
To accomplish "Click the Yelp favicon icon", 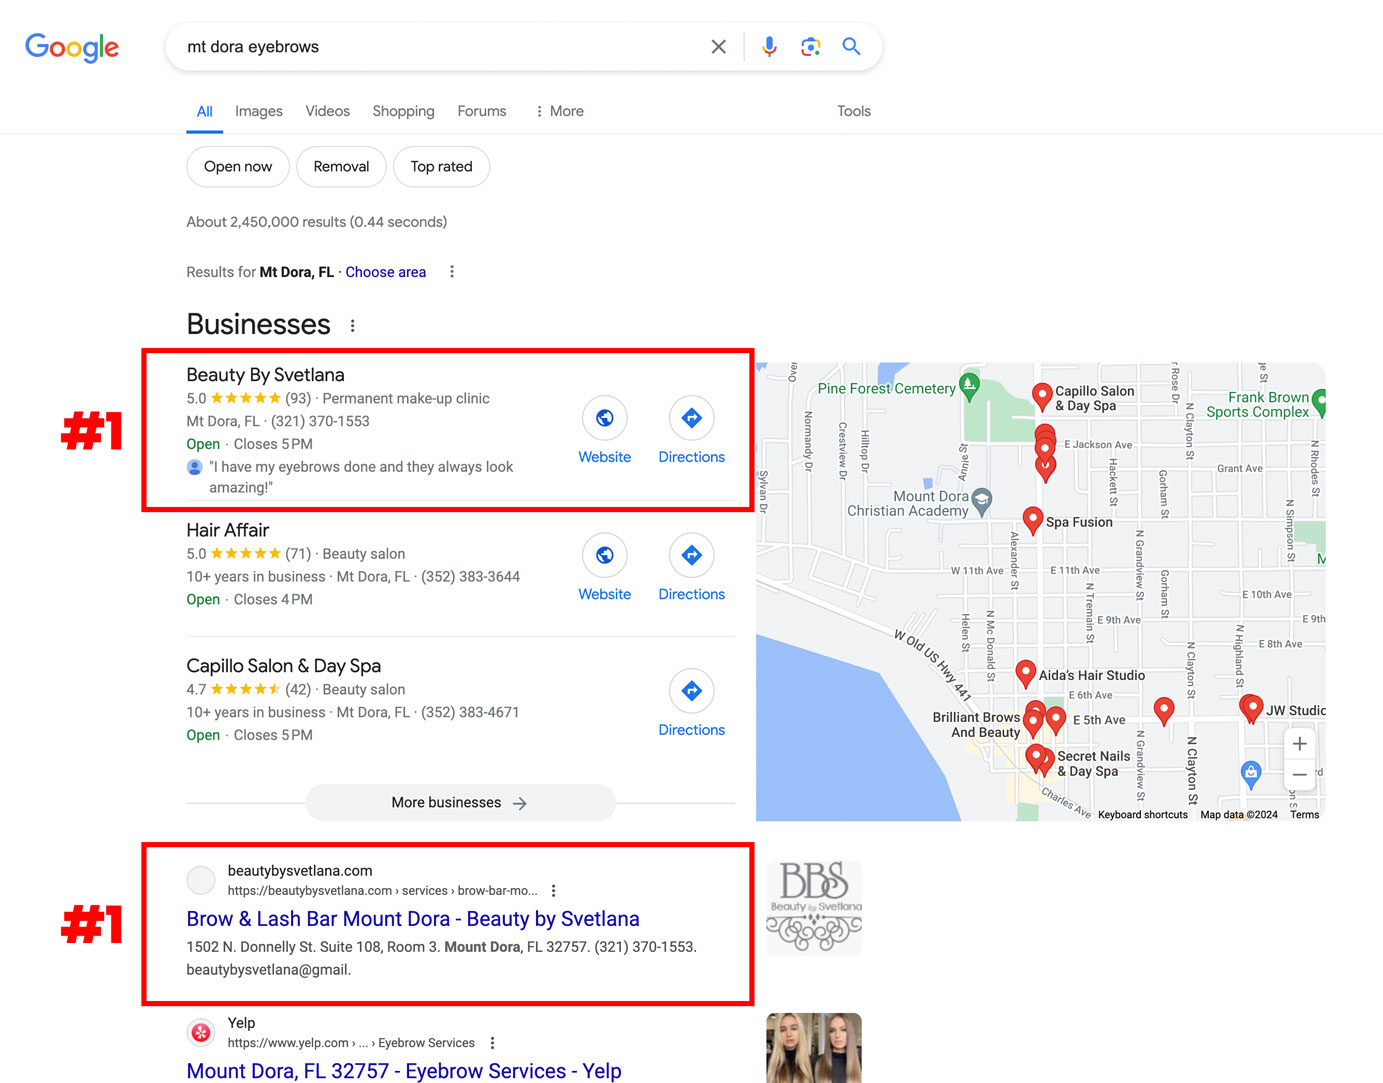I will pyautogui.click(x=201, y=1032).
